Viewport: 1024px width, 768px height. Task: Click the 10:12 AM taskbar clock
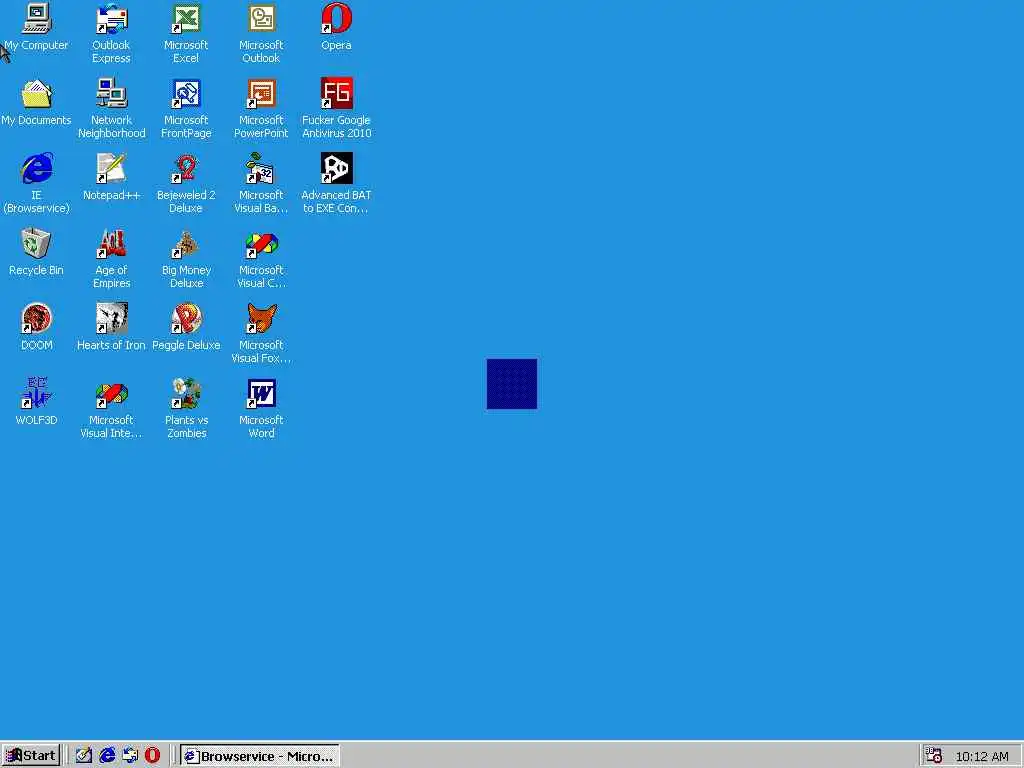[x=982, y=756]
